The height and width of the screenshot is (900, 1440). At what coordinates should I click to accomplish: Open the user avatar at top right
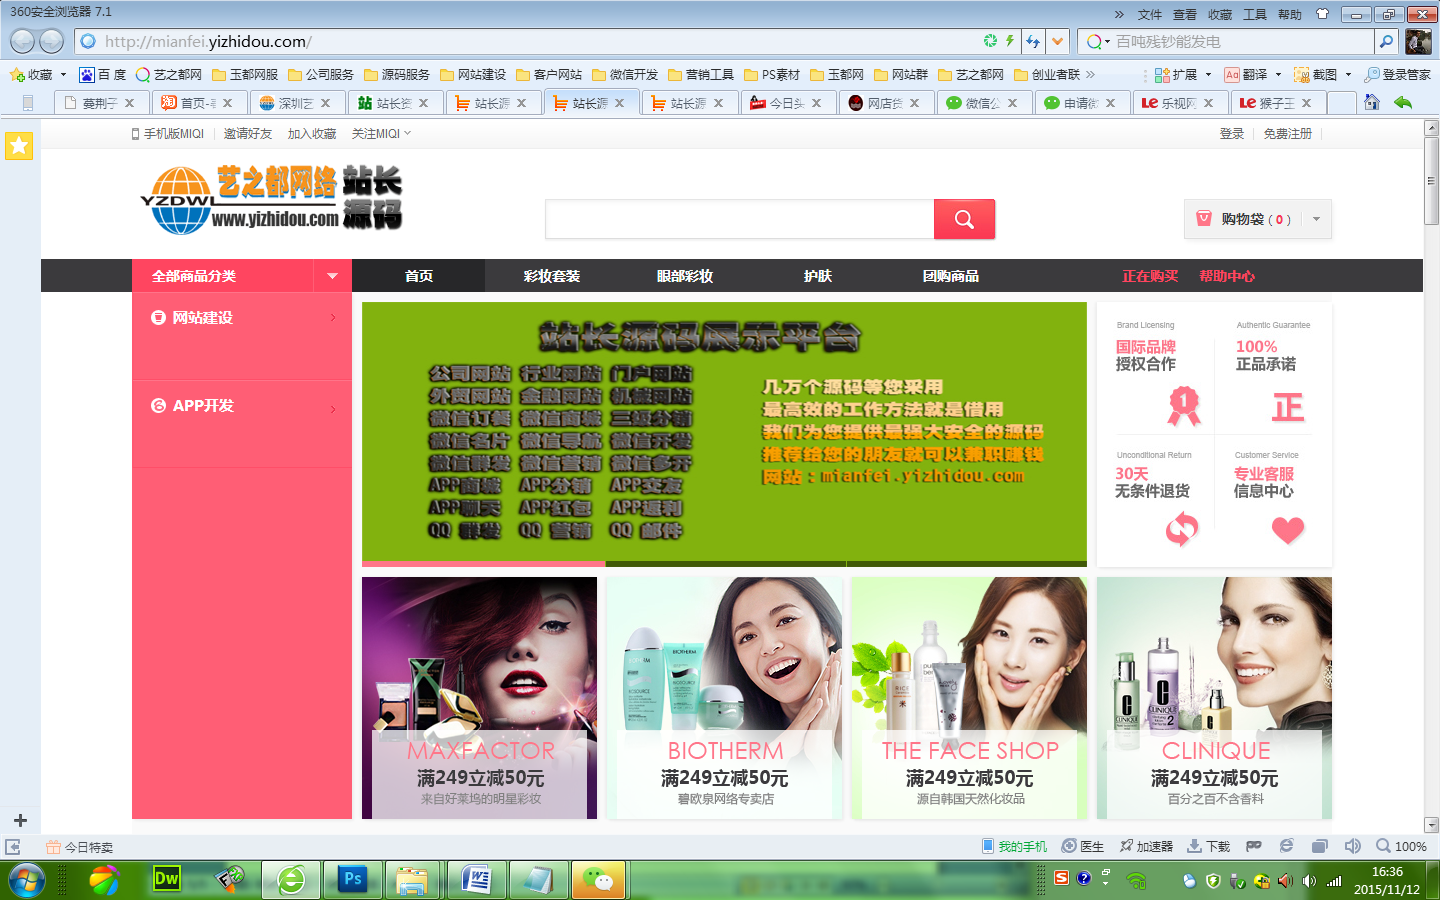(1418, 41)
